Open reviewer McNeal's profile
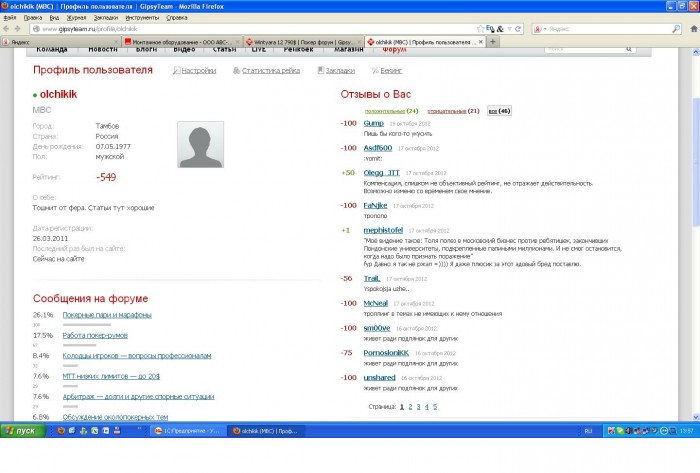Screen dimensions: 700x473 pos(375,303)
